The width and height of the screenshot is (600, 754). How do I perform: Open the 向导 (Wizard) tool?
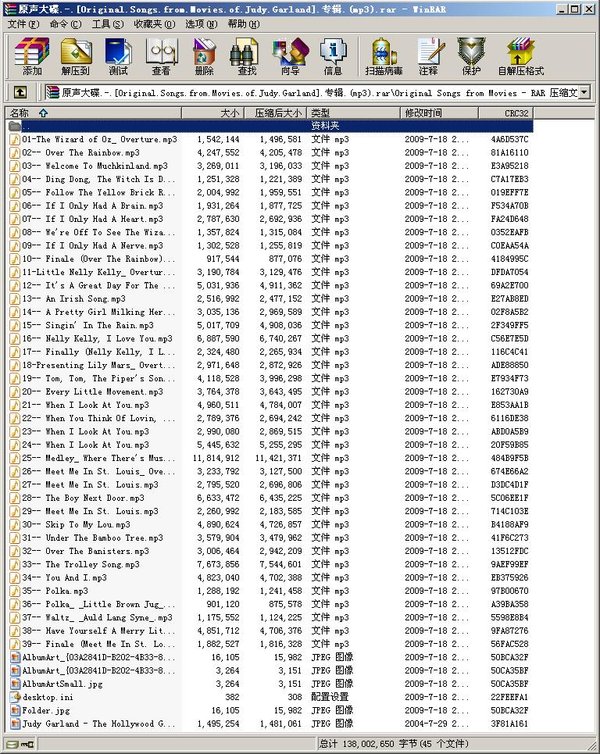(x=290, y=56)
